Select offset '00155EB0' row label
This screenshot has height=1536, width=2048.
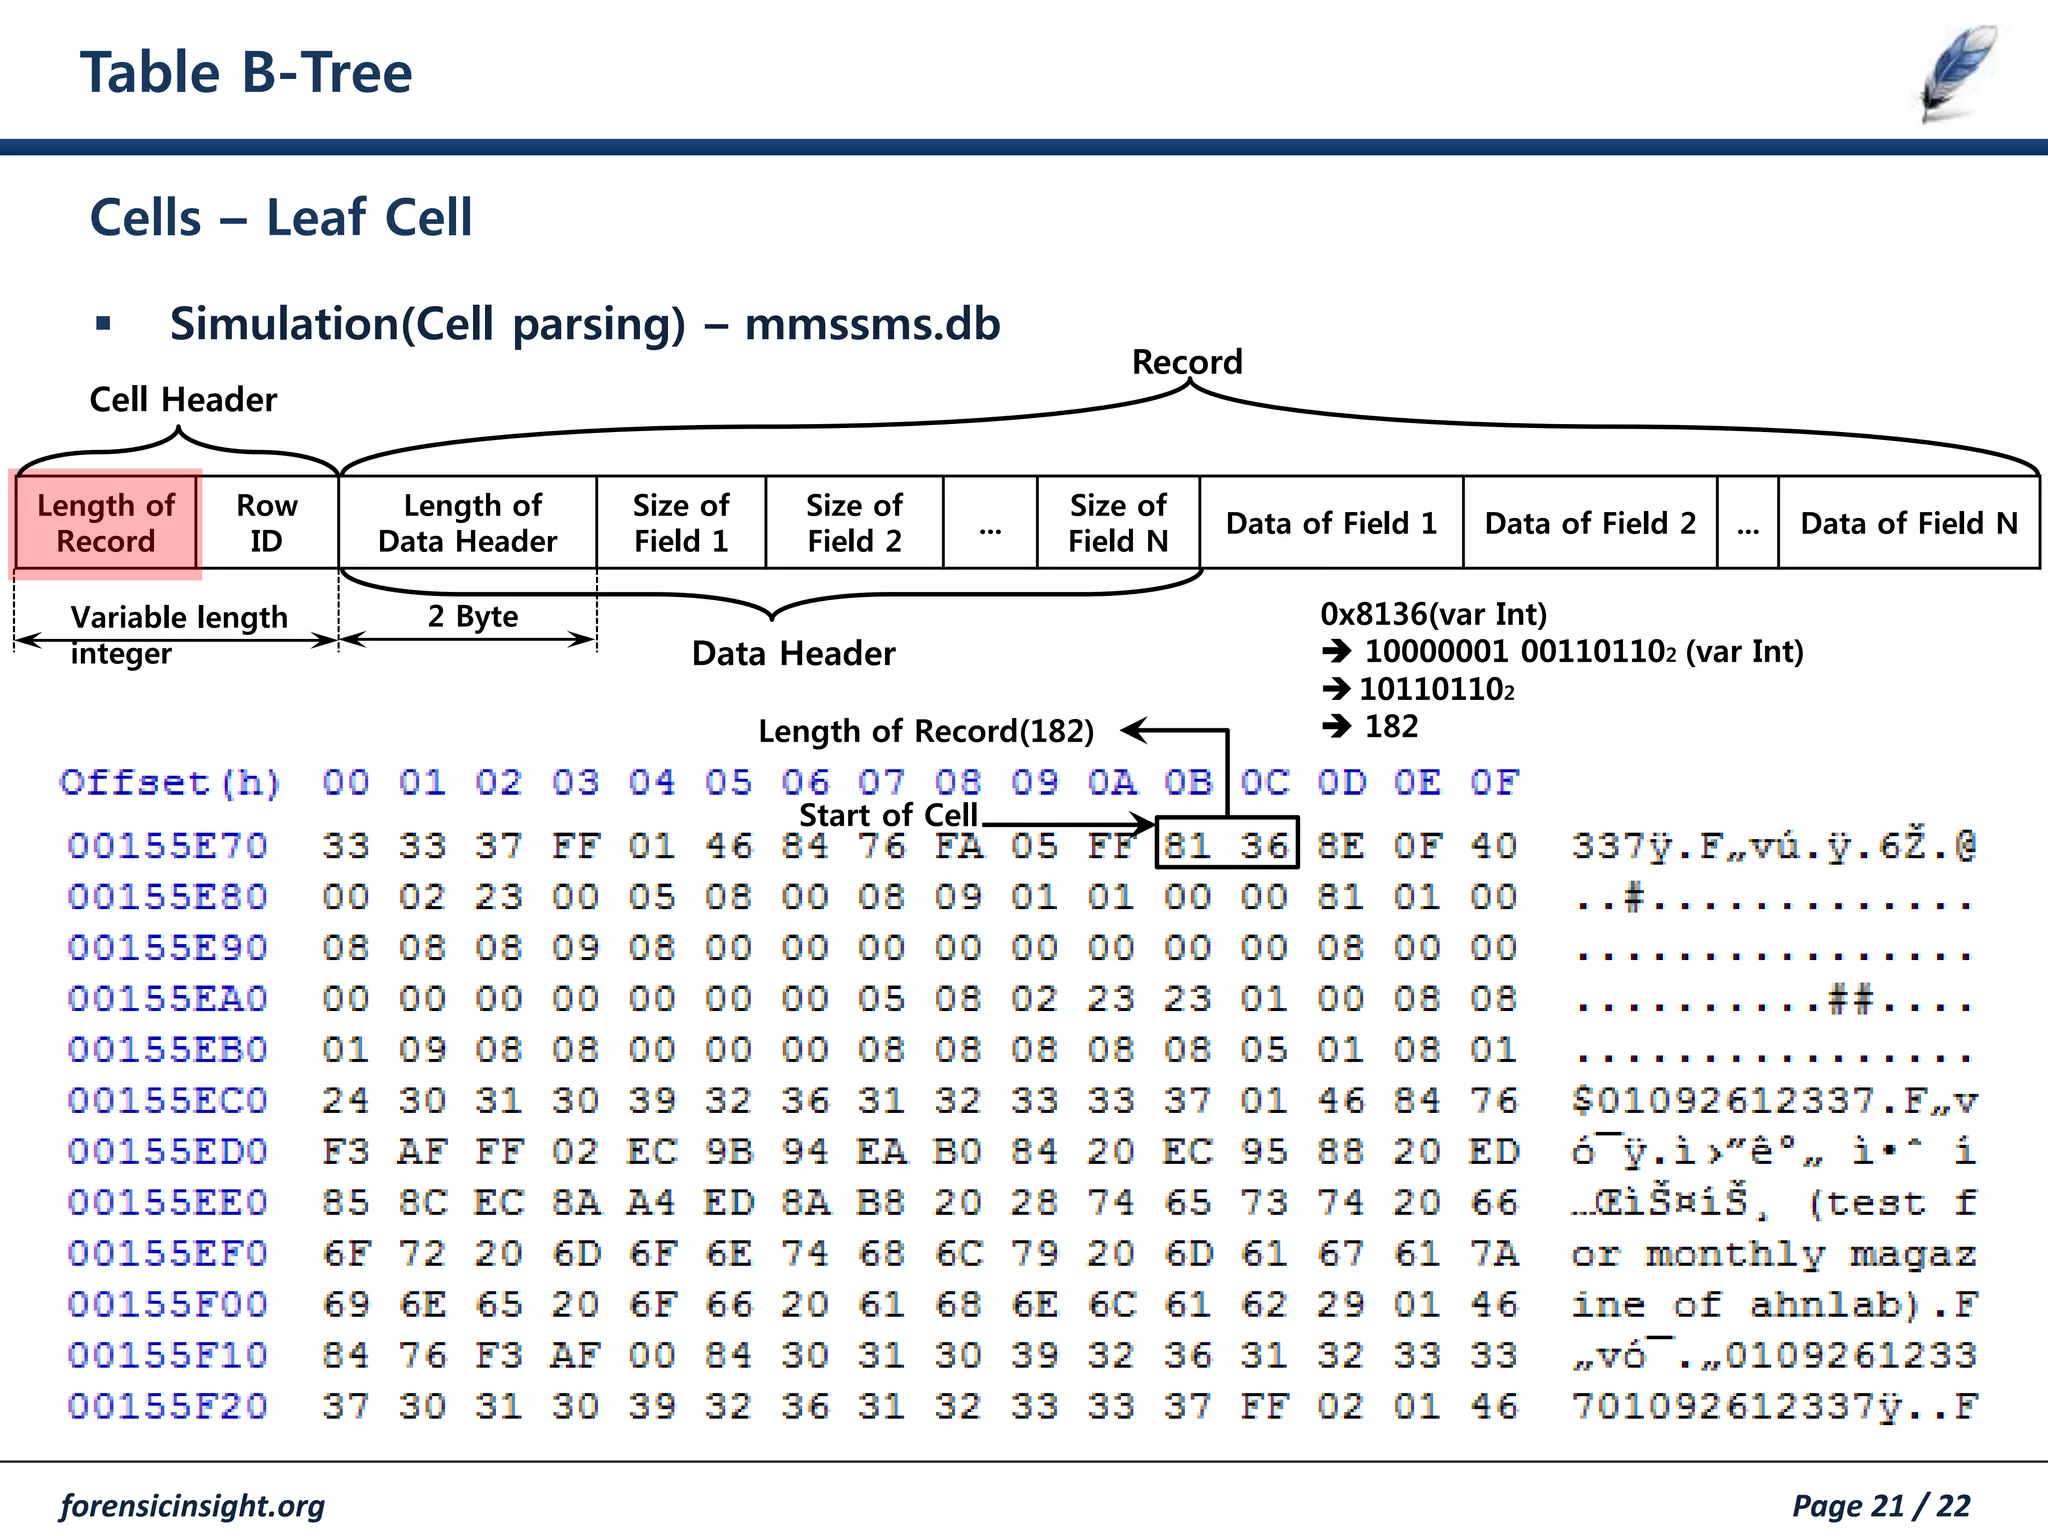pyautogui.click(x=167, y=1050)
